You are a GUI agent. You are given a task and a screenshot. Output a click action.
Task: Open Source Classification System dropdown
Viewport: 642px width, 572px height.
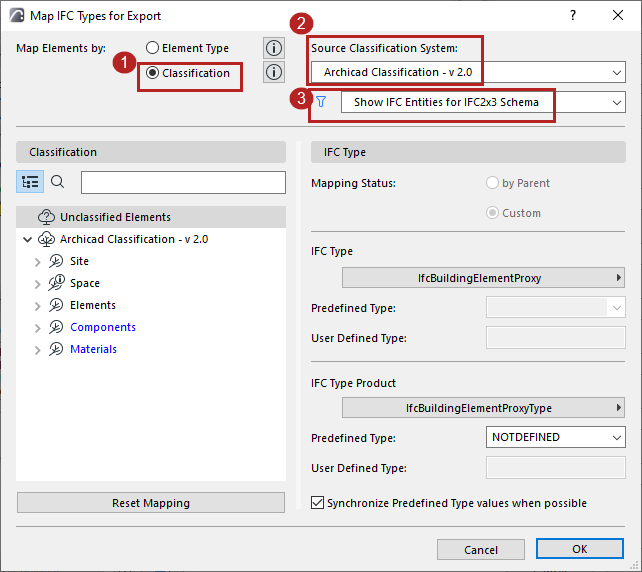(468, 72)
